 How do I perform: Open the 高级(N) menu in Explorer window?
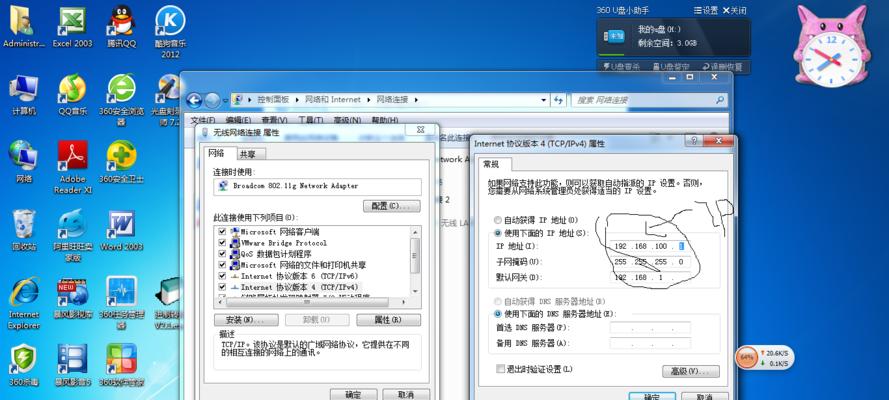tap(347, 120)
